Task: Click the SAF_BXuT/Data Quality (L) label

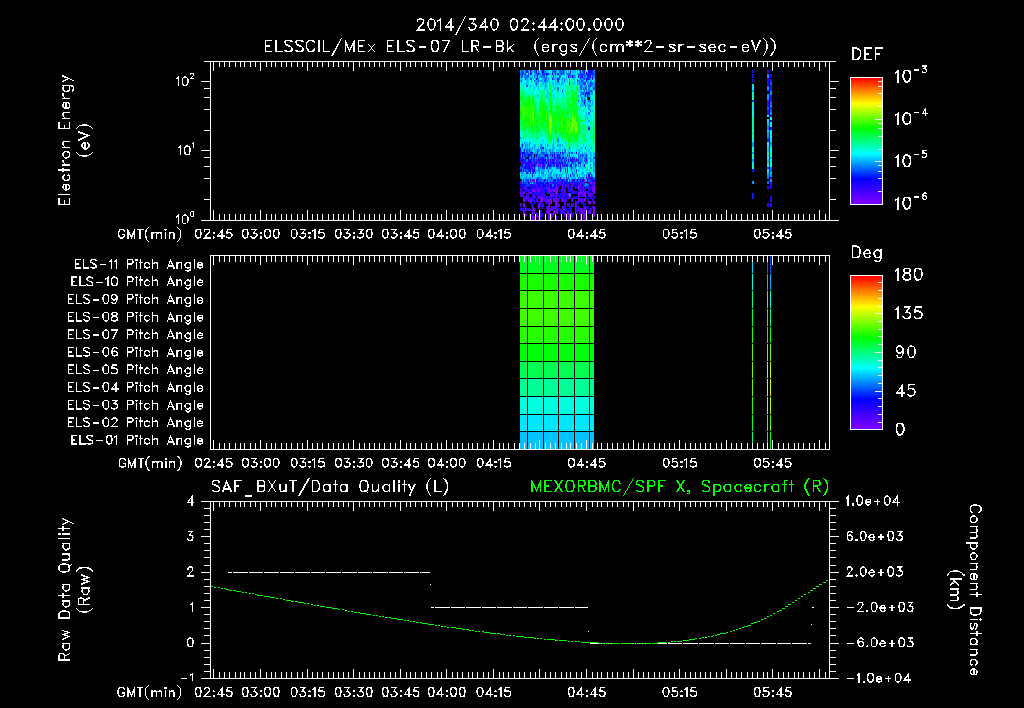Action: click(330, 487)
